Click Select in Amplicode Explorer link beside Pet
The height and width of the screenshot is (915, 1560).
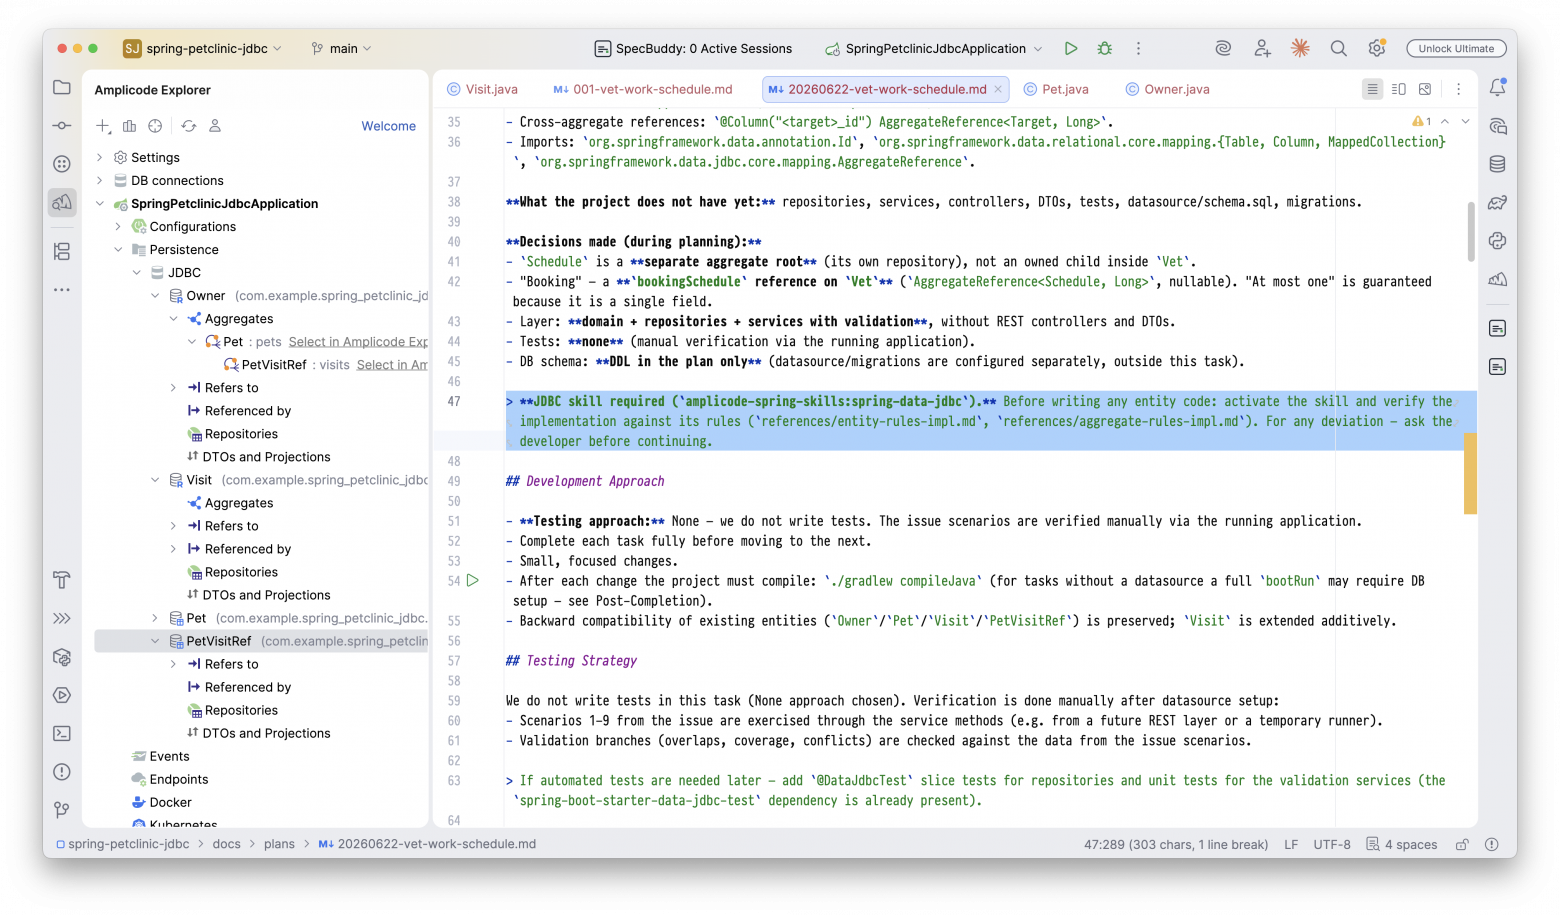coord(358,341)
